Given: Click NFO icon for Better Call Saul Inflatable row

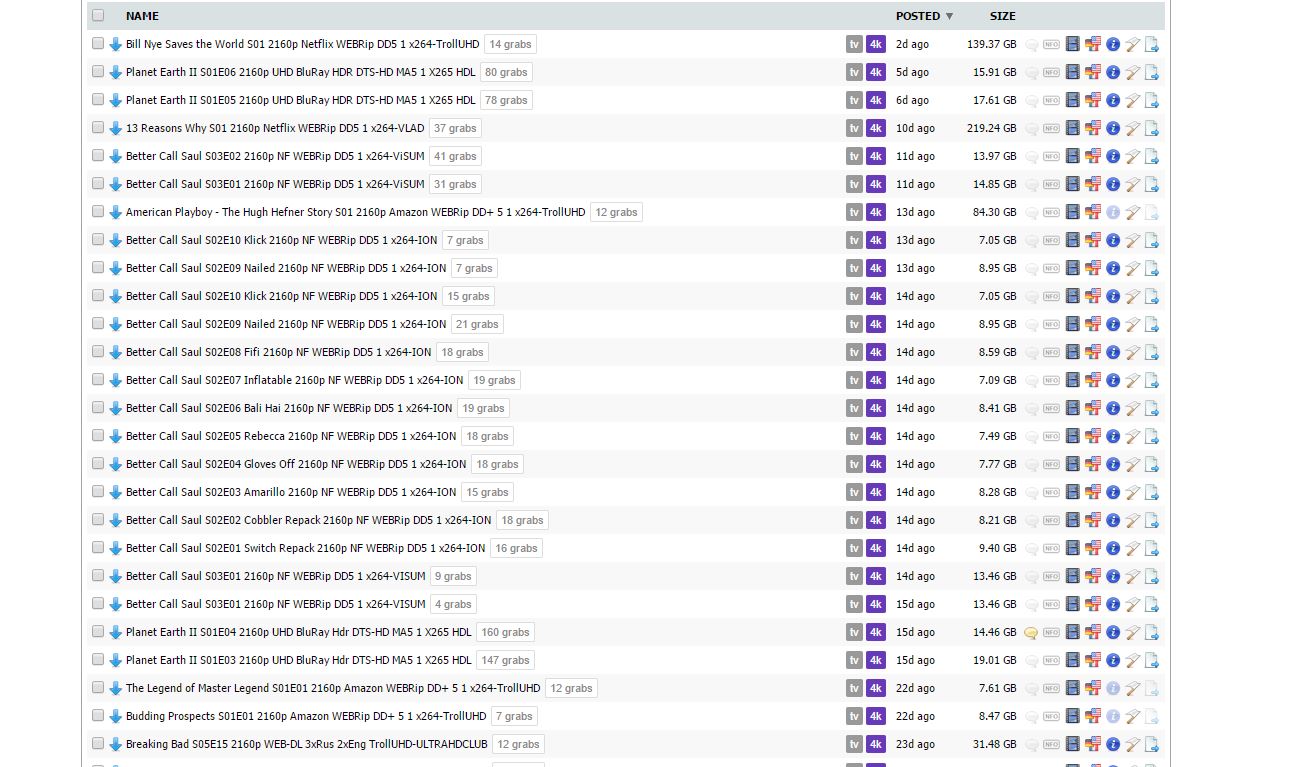Looking at the screenshot, I should click(x=1052, y=380).
